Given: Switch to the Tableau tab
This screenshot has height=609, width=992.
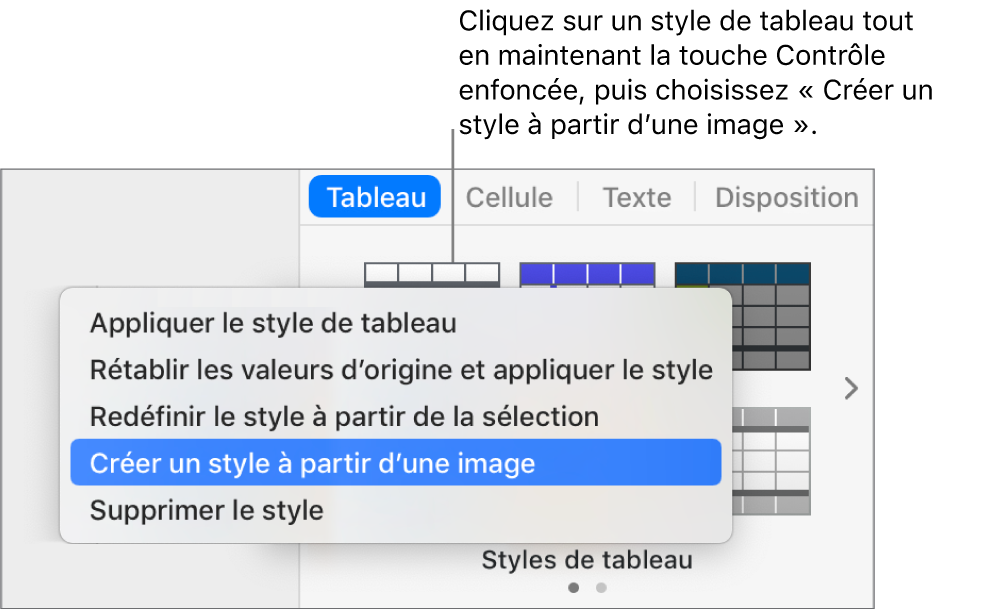Looking at the screenshot, I should tap(376, 198).
